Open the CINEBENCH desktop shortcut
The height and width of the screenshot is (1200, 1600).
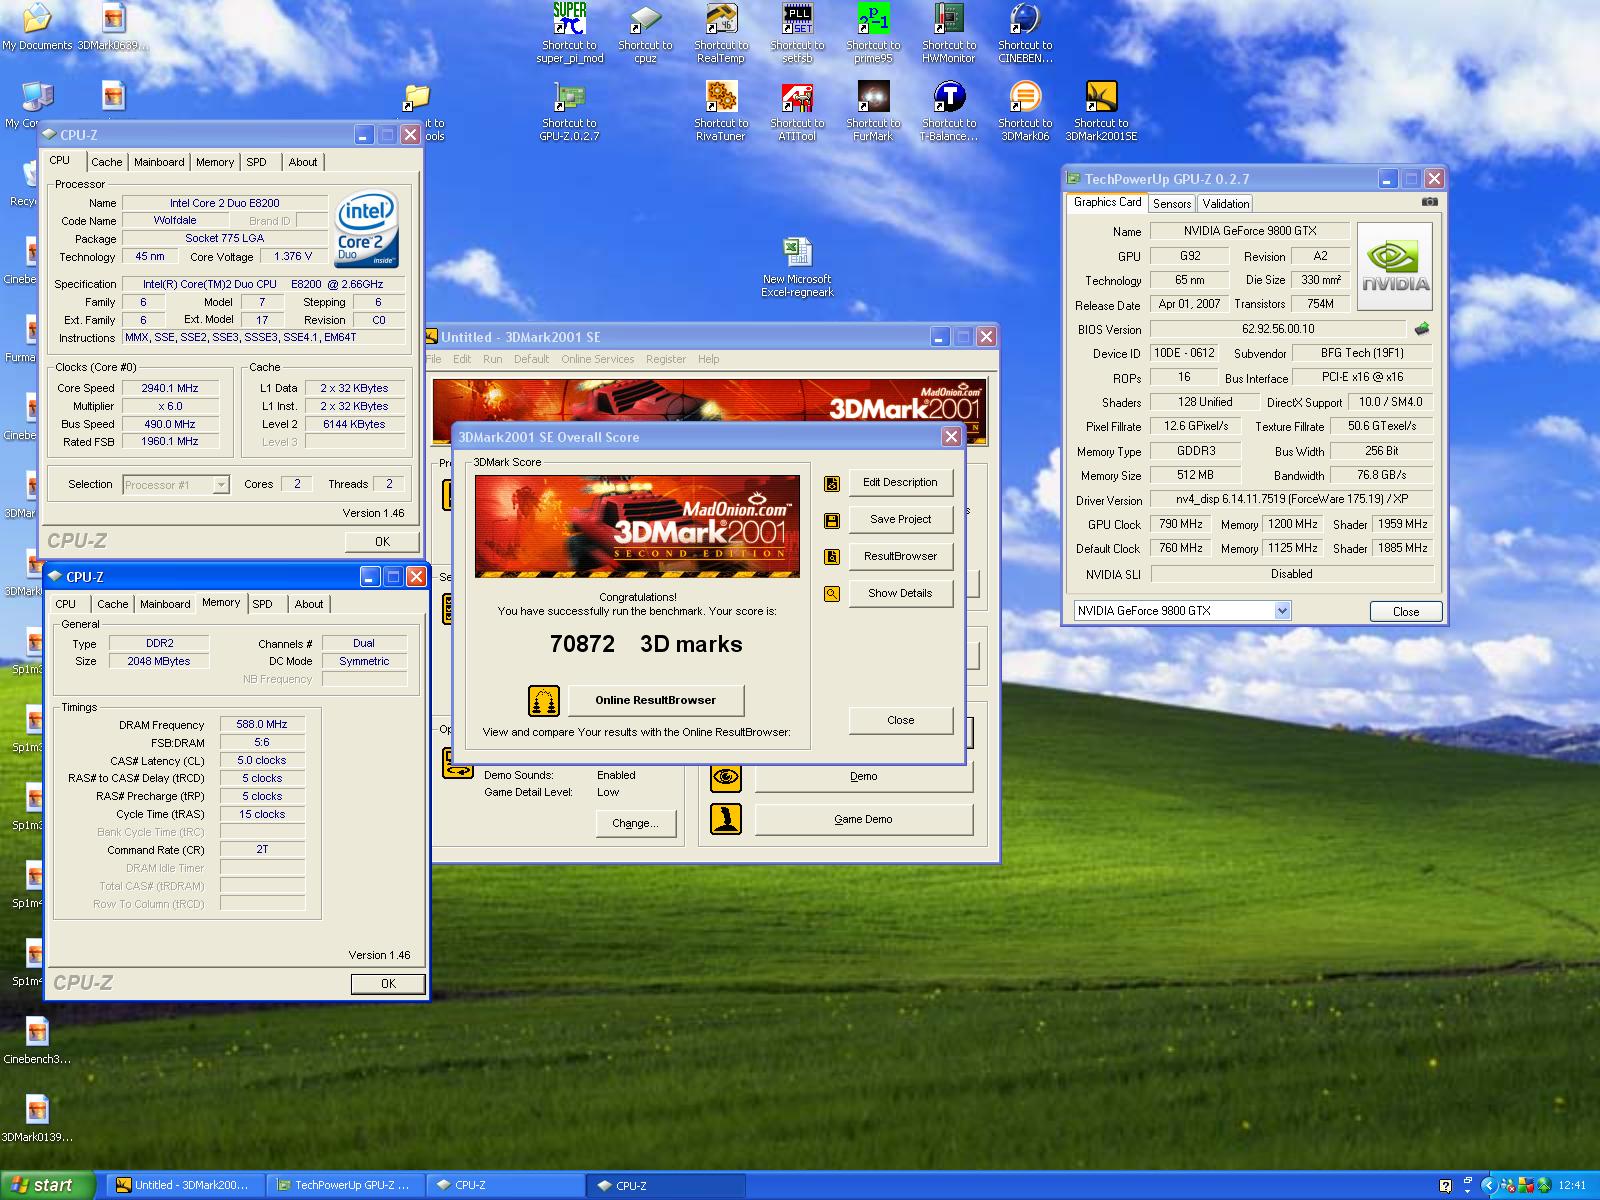coord(1025,33)
